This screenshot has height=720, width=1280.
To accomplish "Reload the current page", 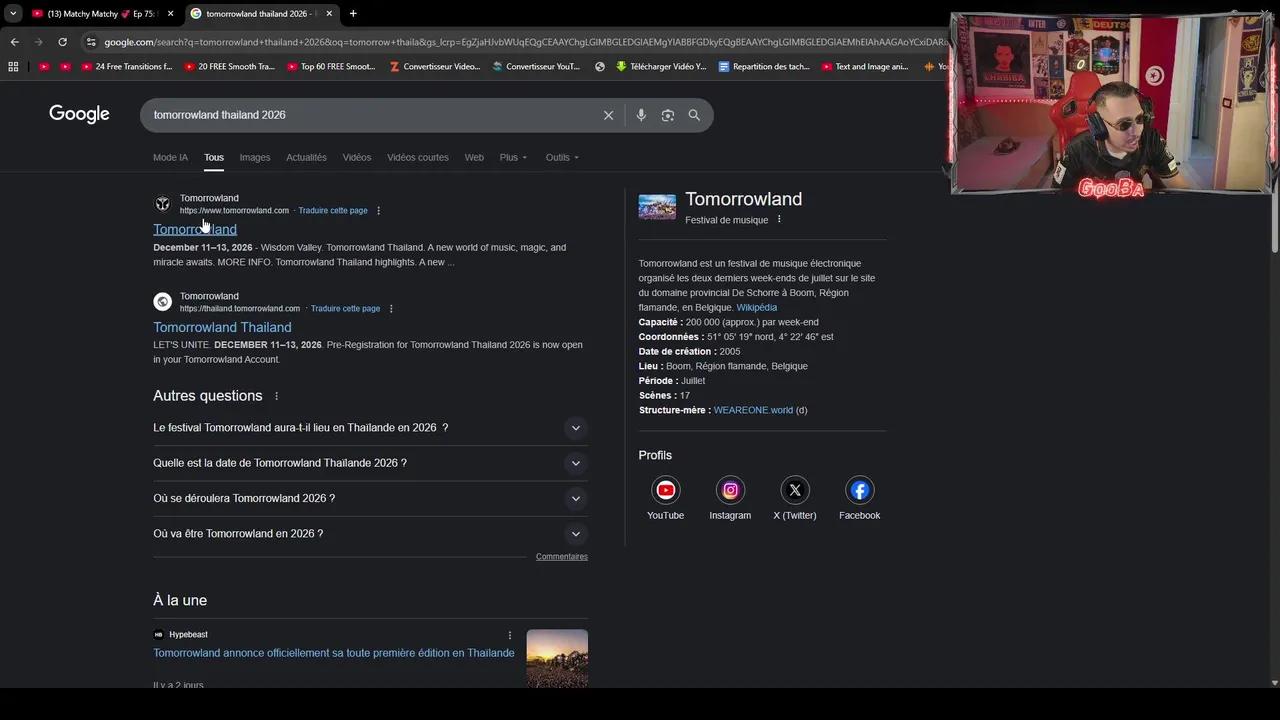I will pyautogui.click(x=62, y=42).
